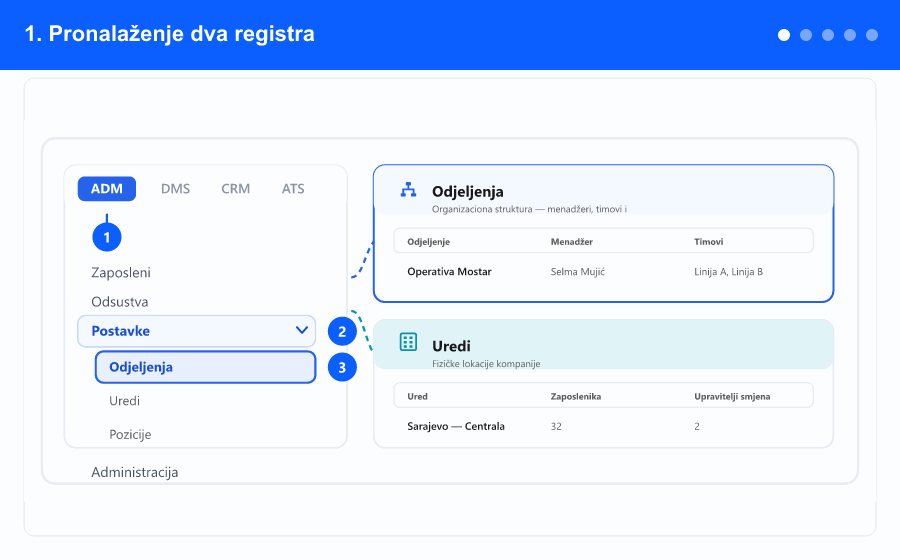
Task: Select the Operativa Mostar row cell
Action: tap(449, 272)
